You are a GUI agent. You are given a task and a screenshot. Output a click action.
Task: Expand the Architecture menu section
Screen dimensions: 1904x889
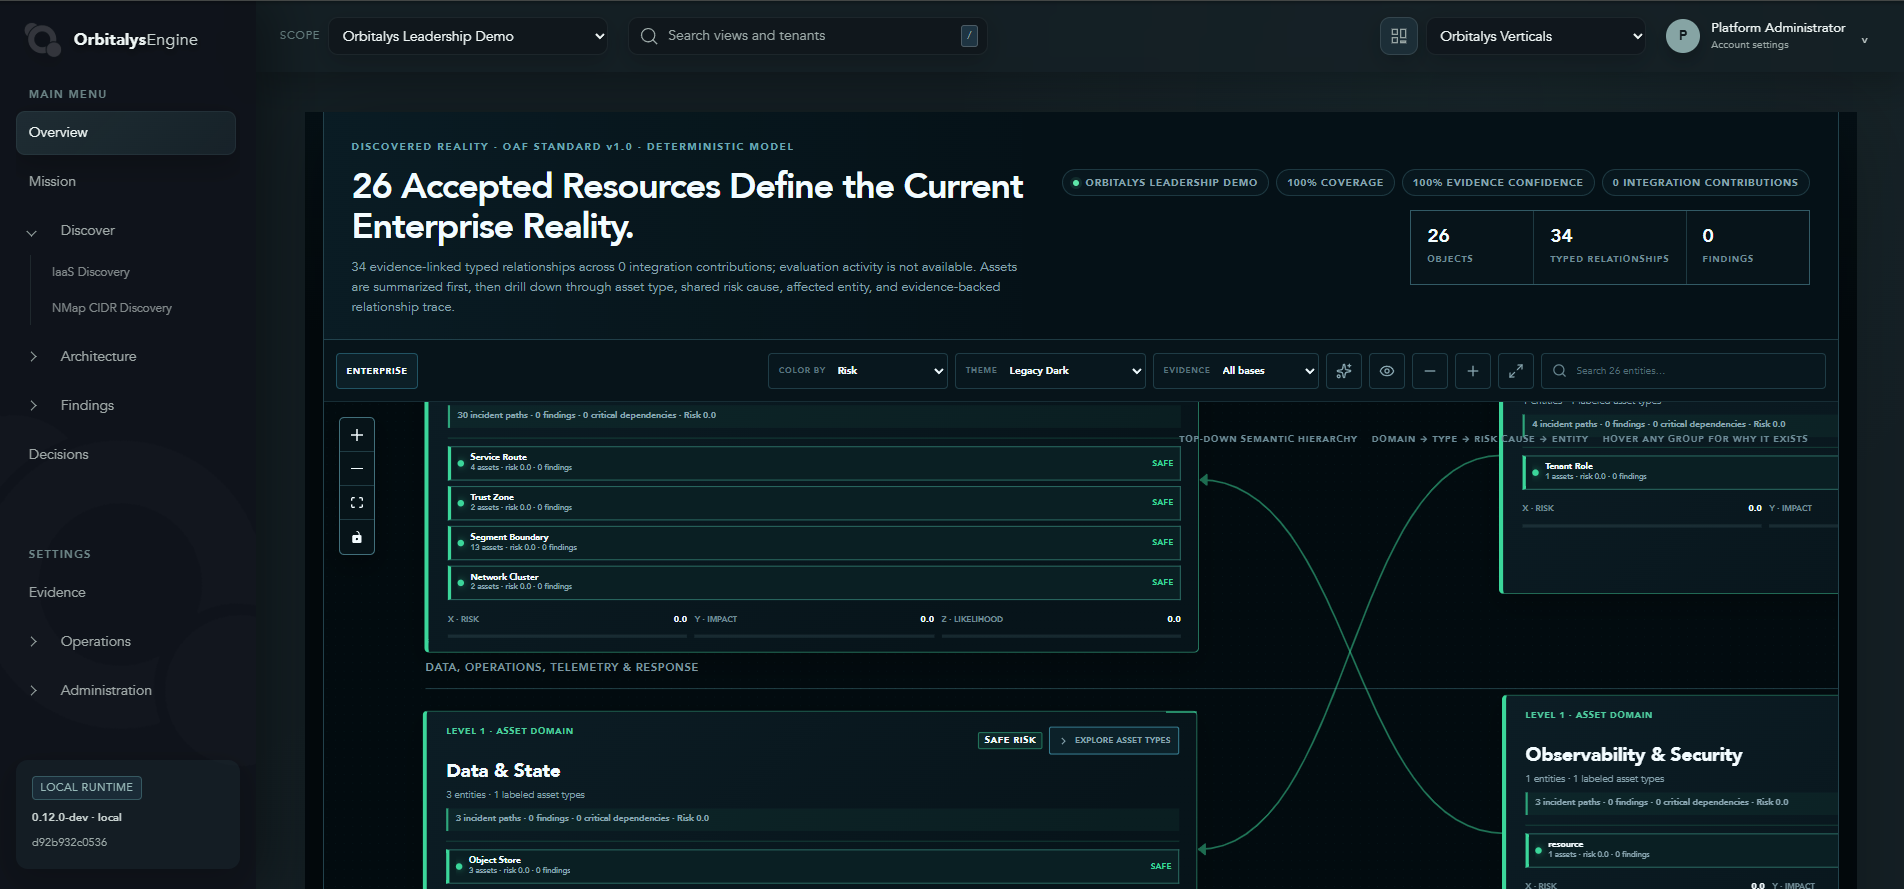[33, 357]
